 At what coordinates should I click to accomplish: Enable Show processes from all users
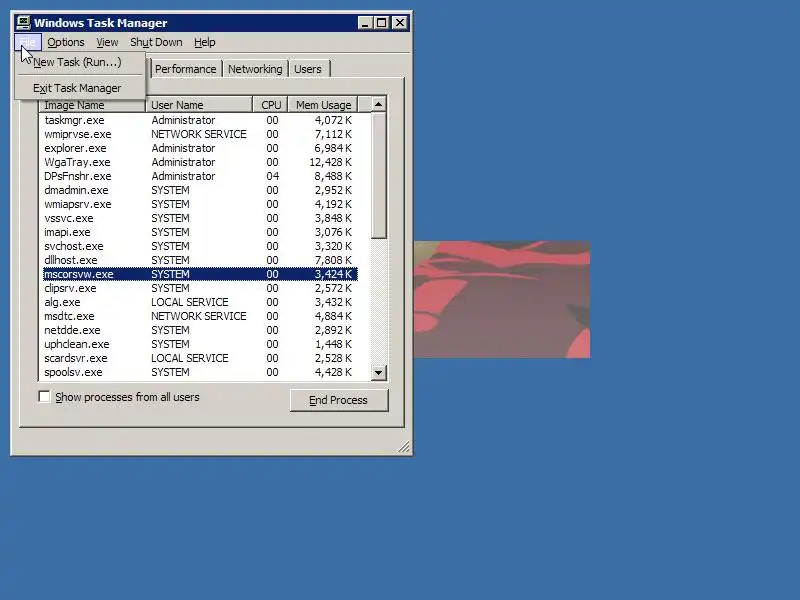click(x=44, y=396)
